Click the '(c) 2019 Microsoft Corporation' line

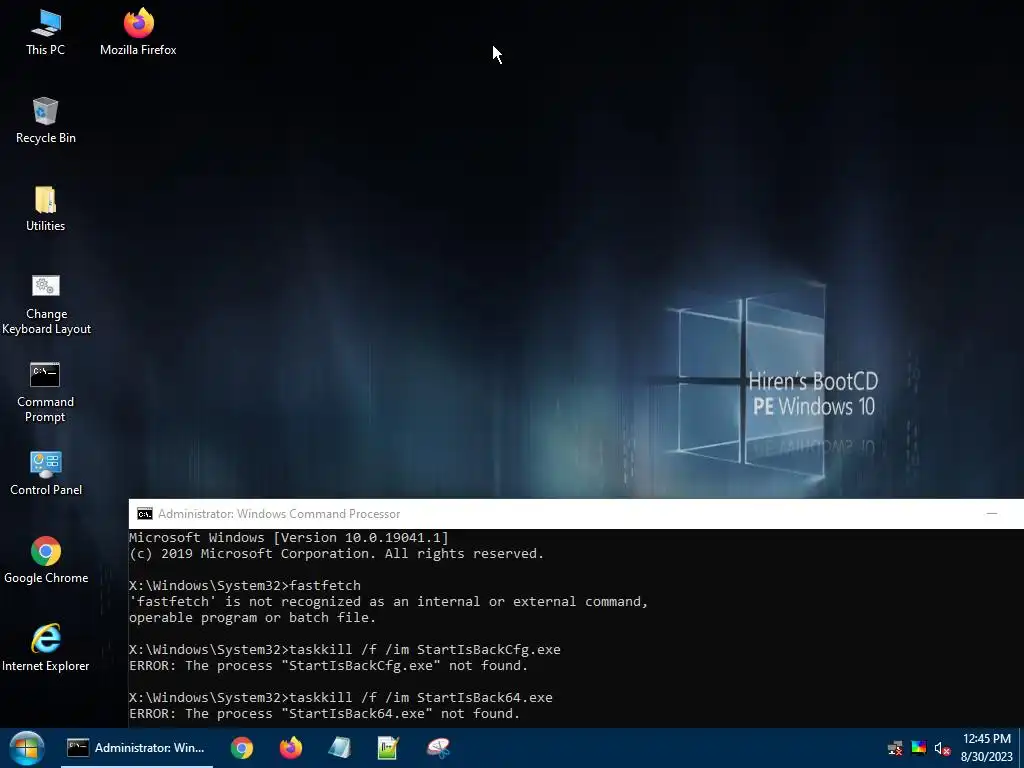coord(336,553)
